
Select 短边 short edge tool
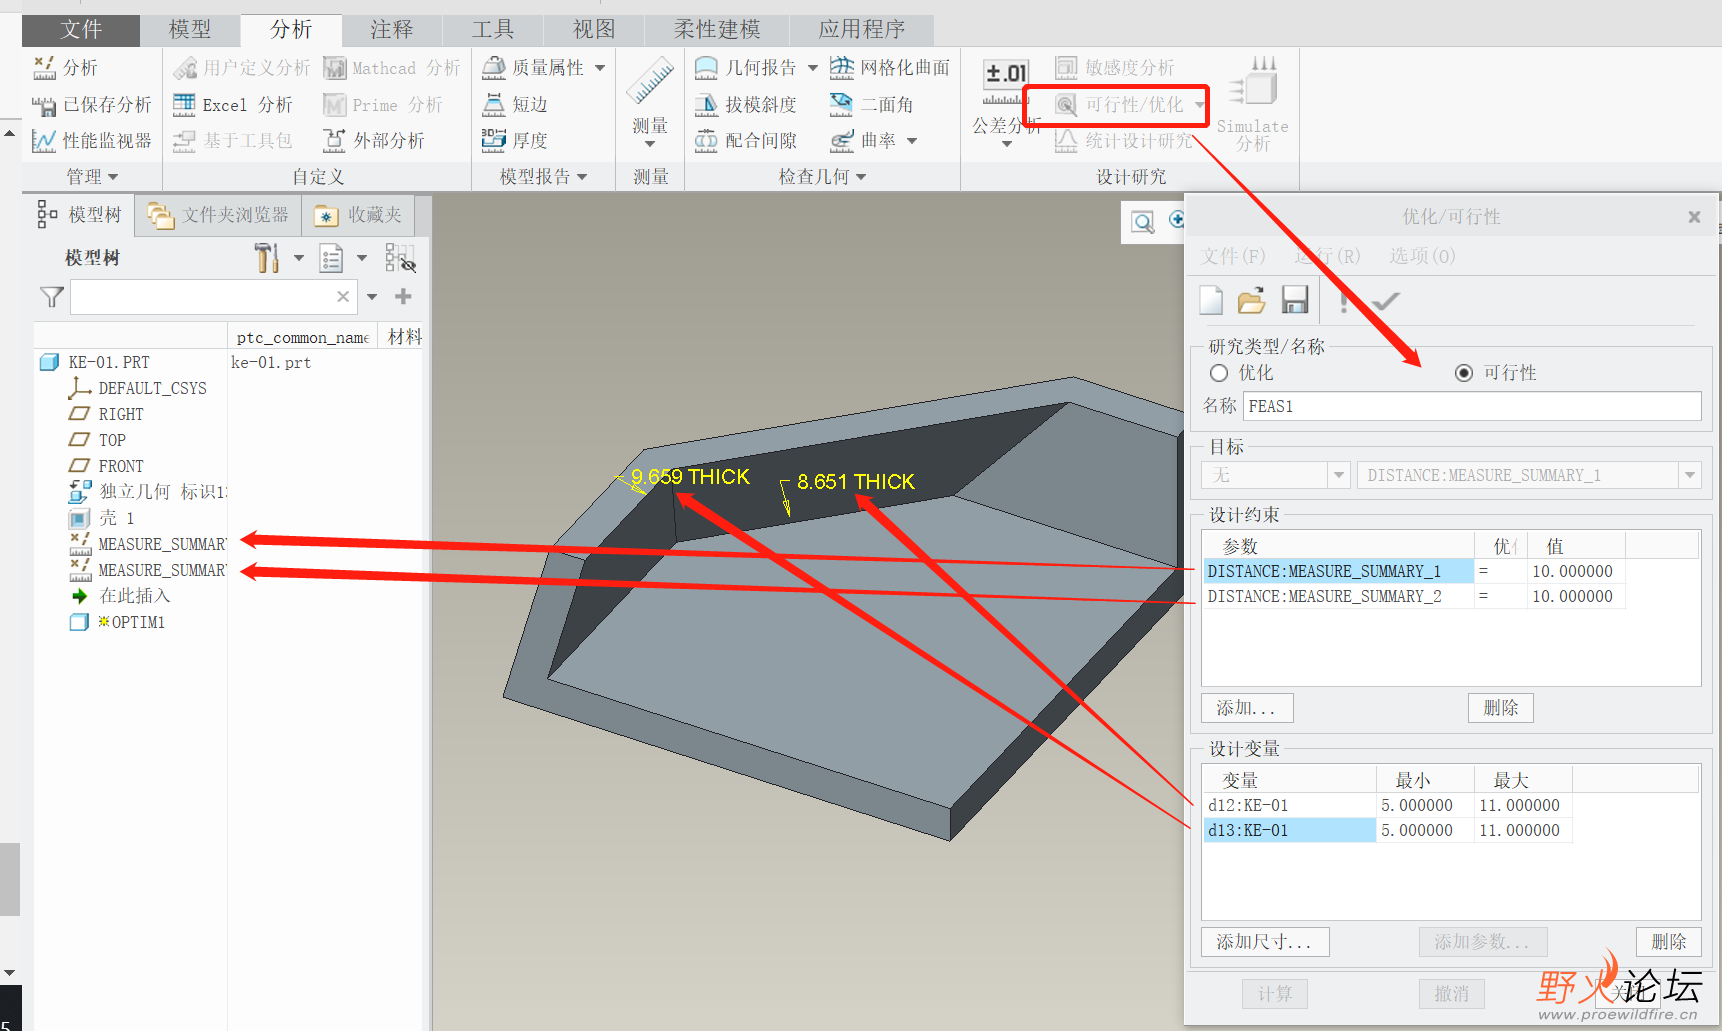click(x=515, y=105)
